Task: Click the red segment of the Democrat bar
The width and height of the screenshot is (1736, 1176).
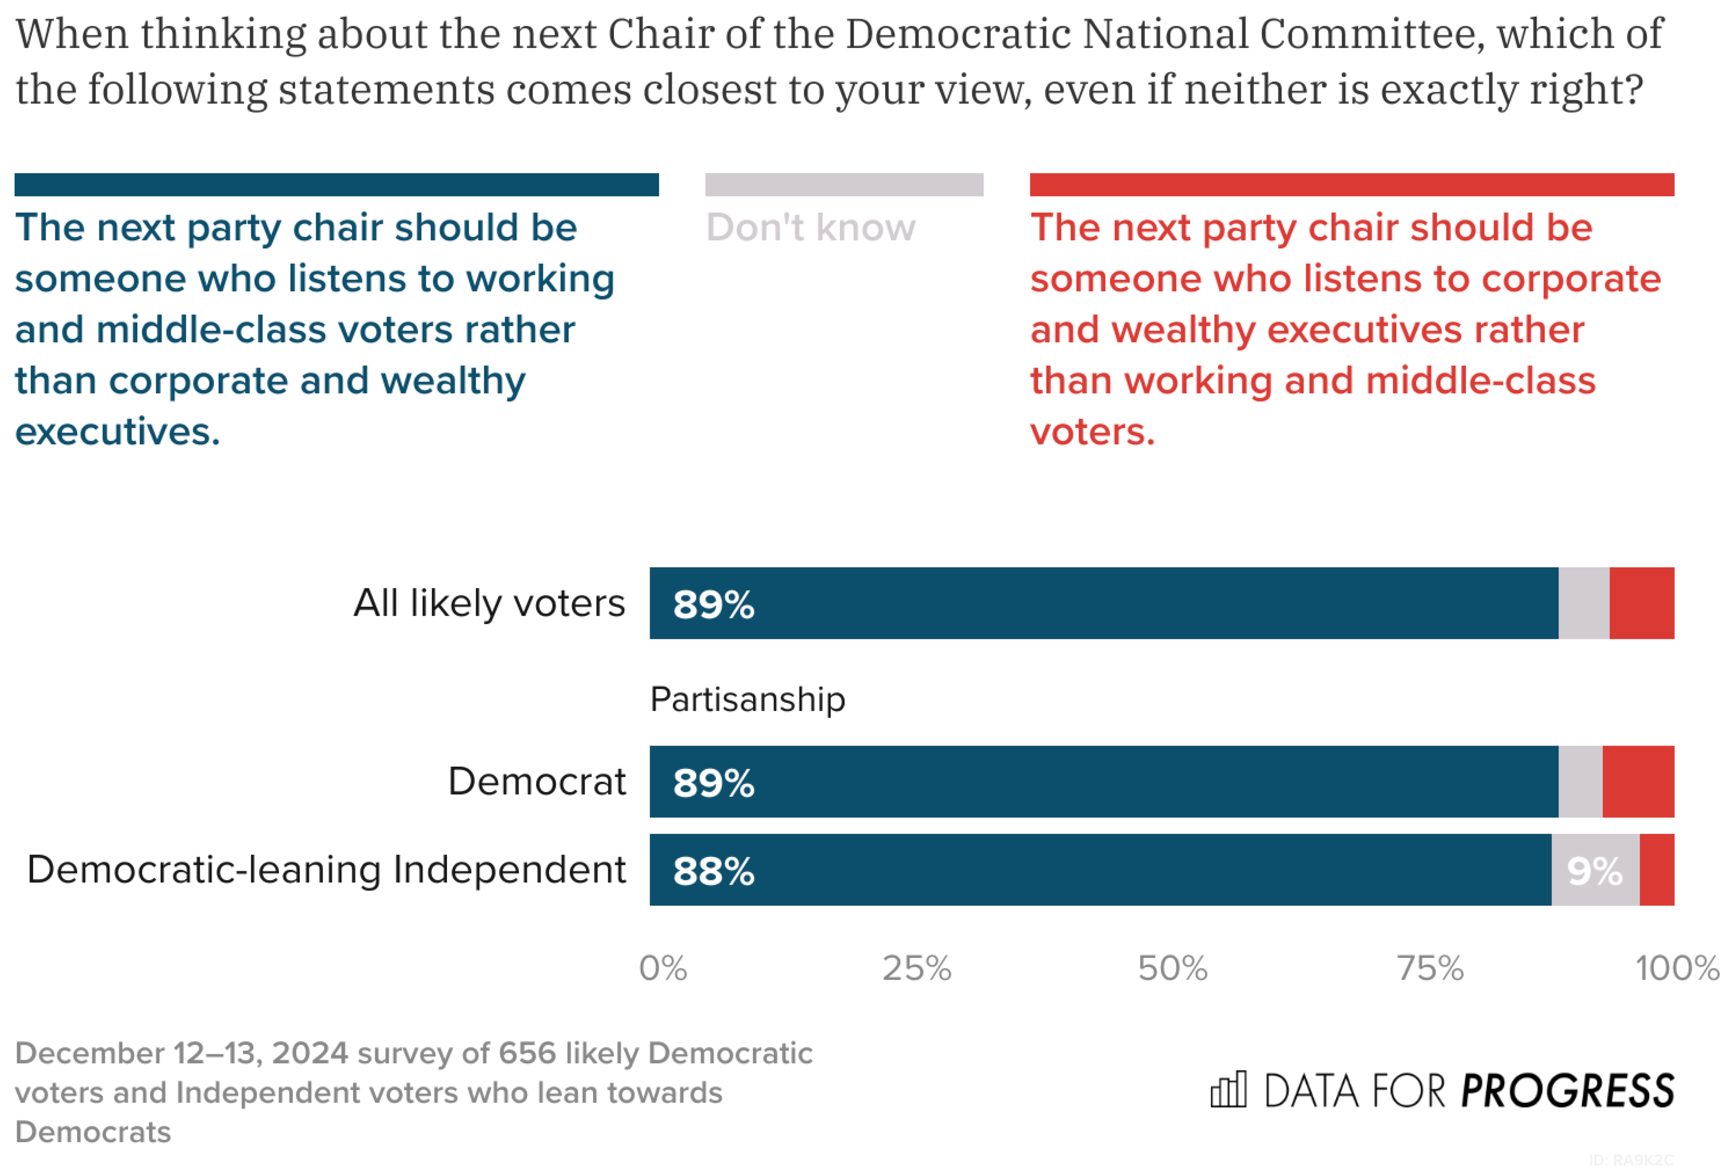Action: click(1637, 781)
